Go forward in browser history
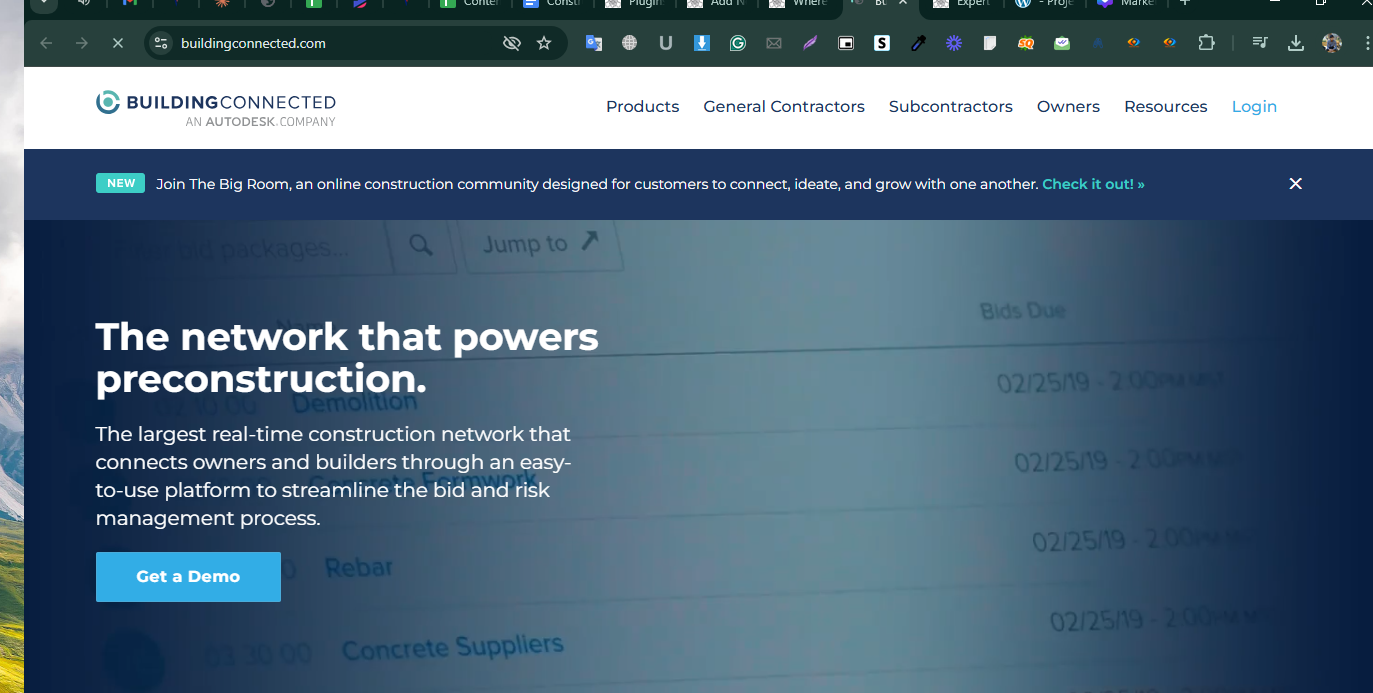This screenshot has height=693, width=1373. [82, 43]
